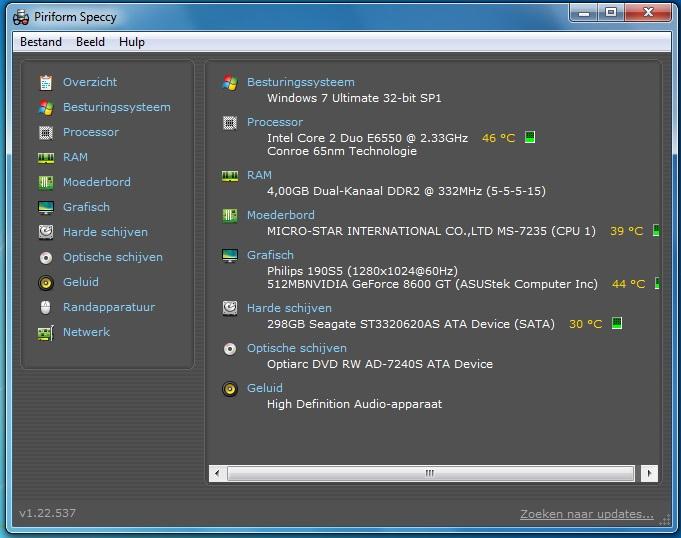Screen dimensions: 681x538
Task: Click the Piriform Speccy app icon in title bar
Action: coord(21,17)
